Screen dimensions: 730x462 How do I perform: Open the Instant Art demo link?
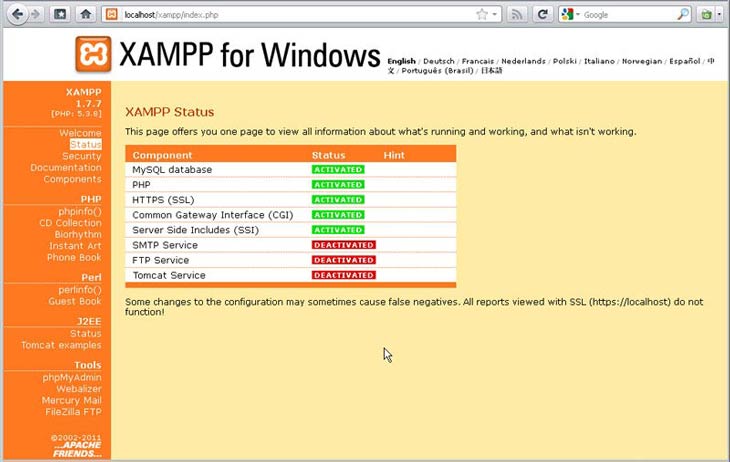point(75,246)
